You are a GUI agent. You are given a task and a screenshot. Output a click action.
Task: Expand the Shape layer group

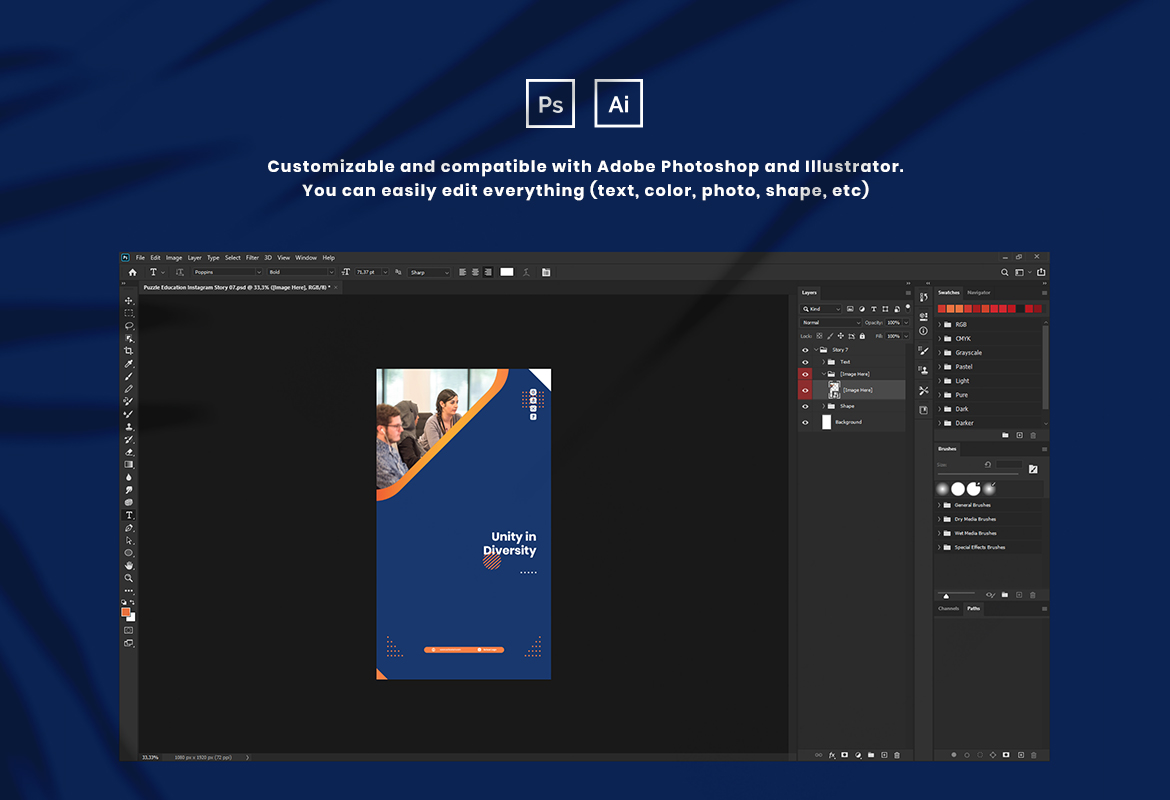(824, 407)
